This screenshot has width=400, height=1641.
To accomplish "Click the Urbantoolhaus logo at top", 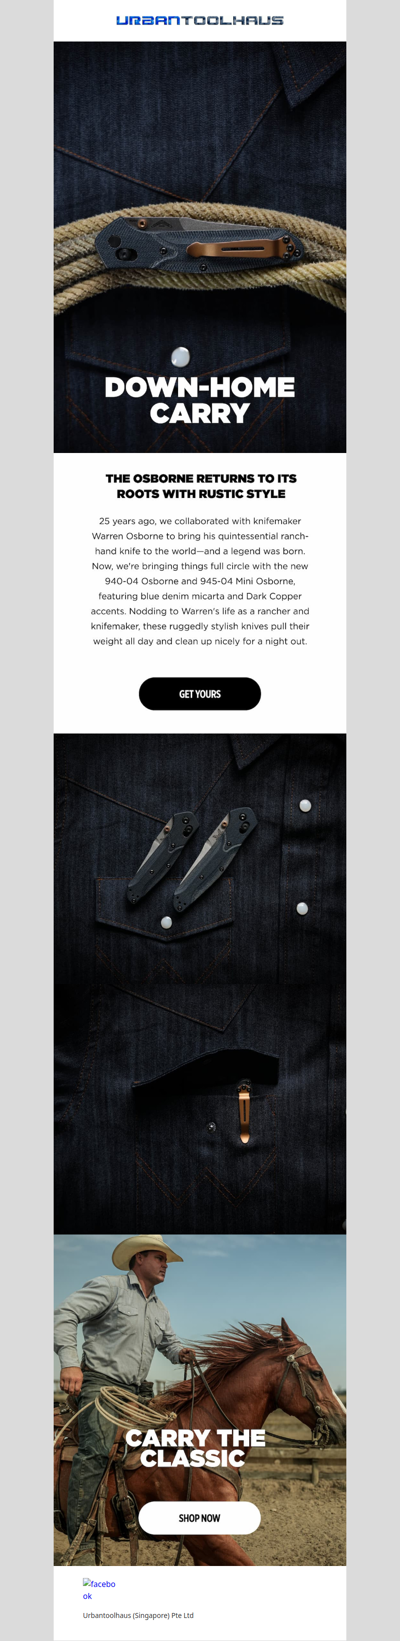I will [x=200, y=20].
